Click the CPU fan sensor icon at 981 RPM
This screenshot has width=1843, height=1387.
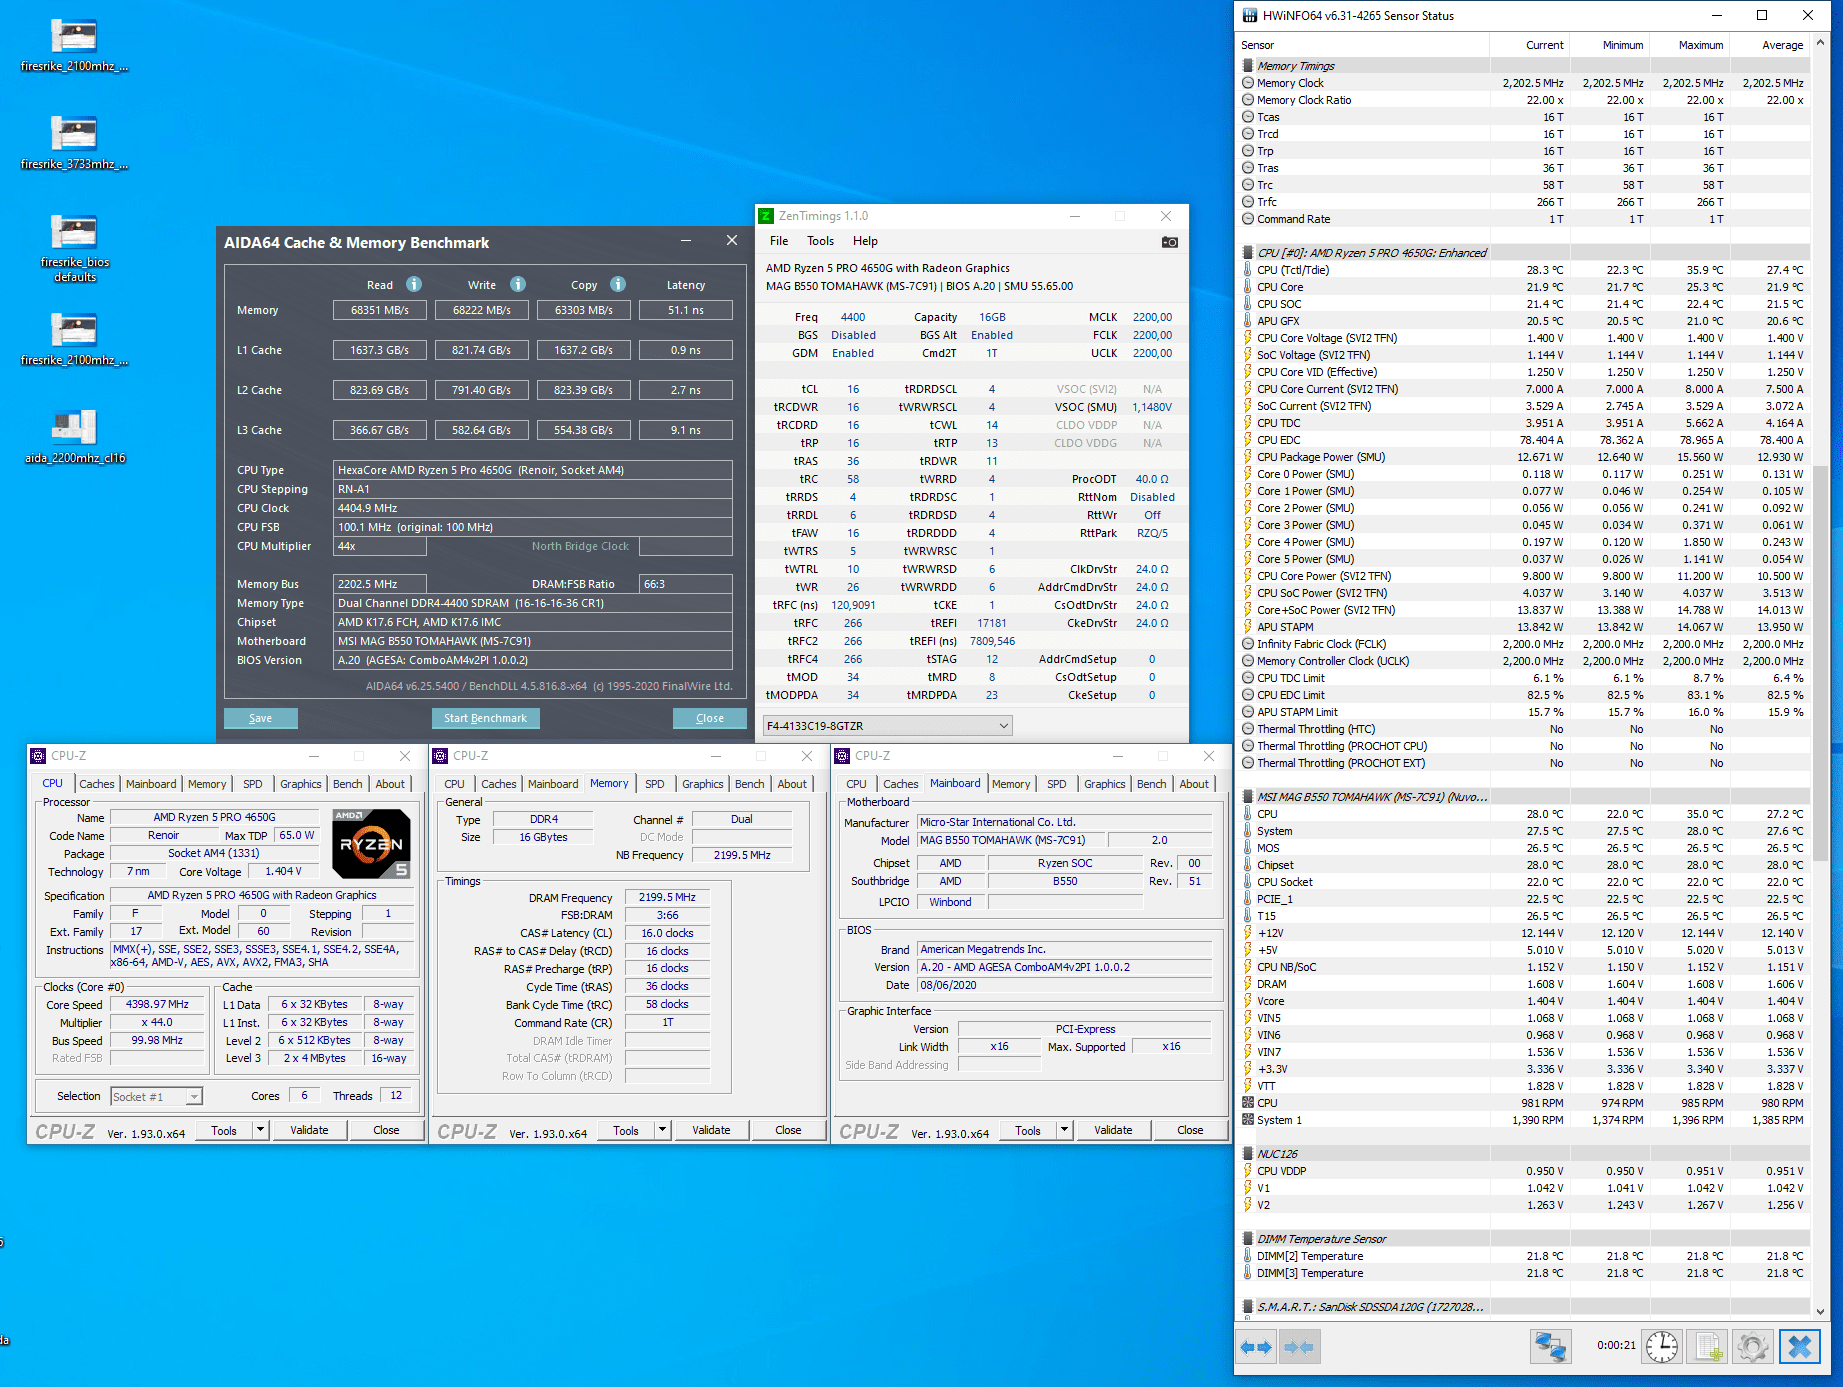pyautogui.click(x=1248, y=1103)
